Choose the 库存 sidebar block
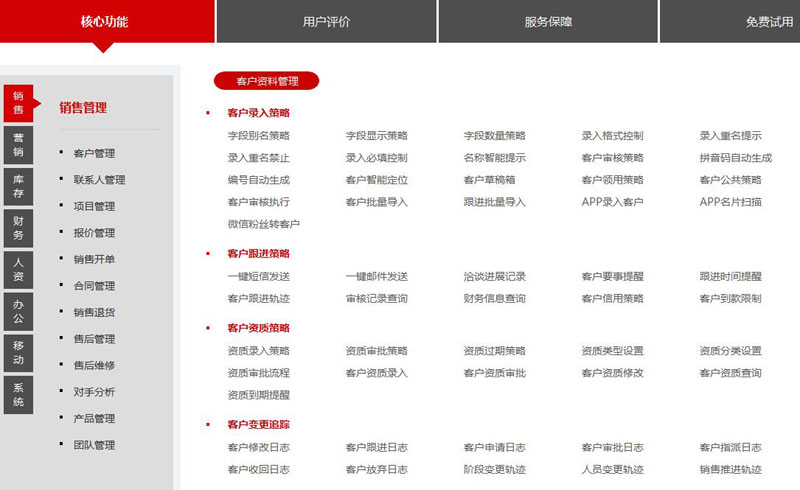800x490 pixels. pyautogui.click(x=18, y=186)
